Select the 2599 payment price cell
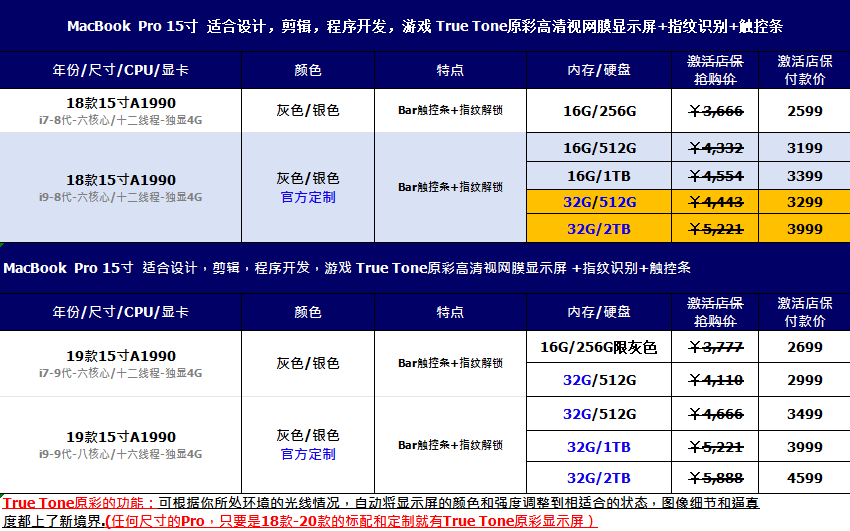Viewport: 850px width, 531px height. pos(804,111)
